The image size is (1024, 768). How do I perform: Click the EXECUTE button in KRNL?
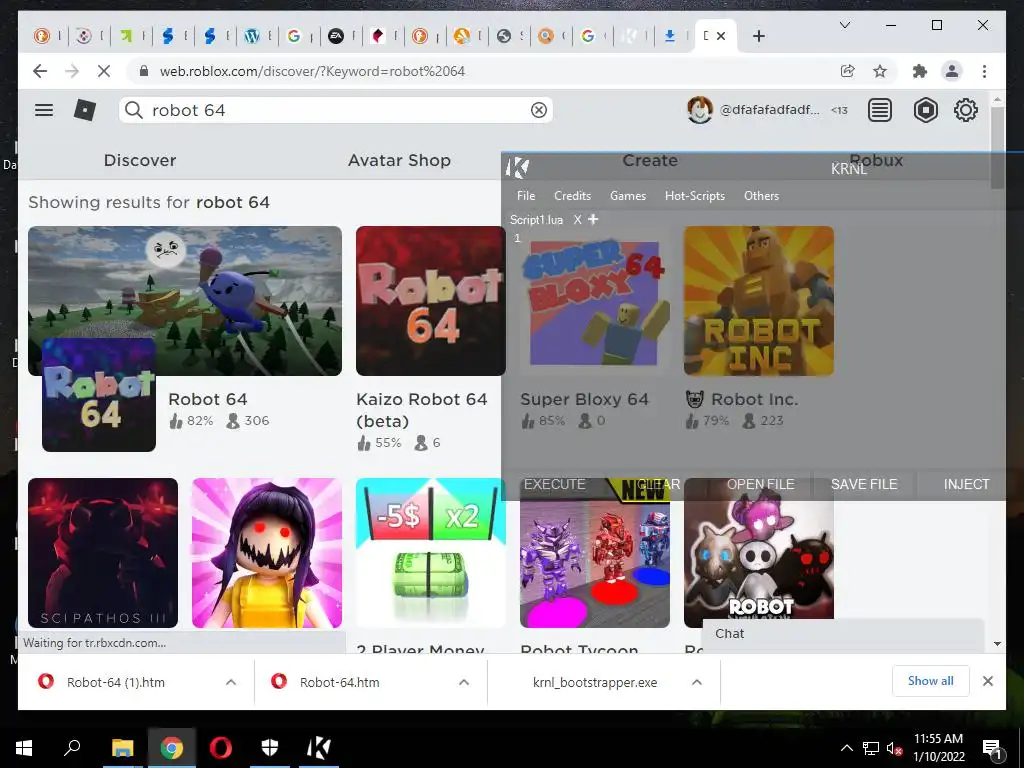554,484
